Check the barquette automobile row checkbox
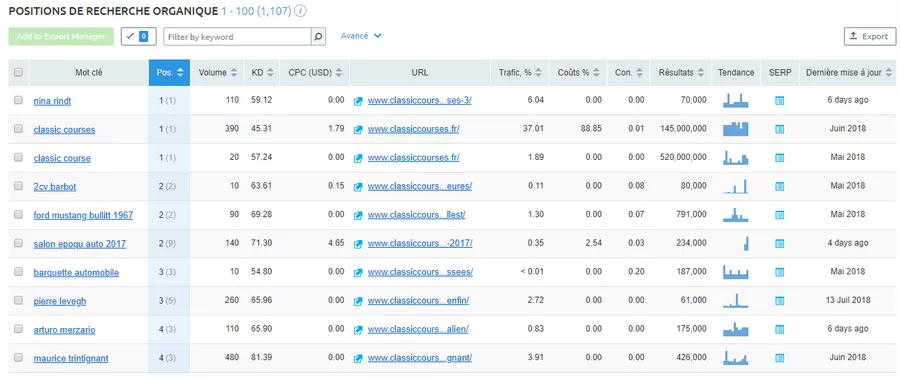The width and height of the screenshot is (900, 377). 18,271
